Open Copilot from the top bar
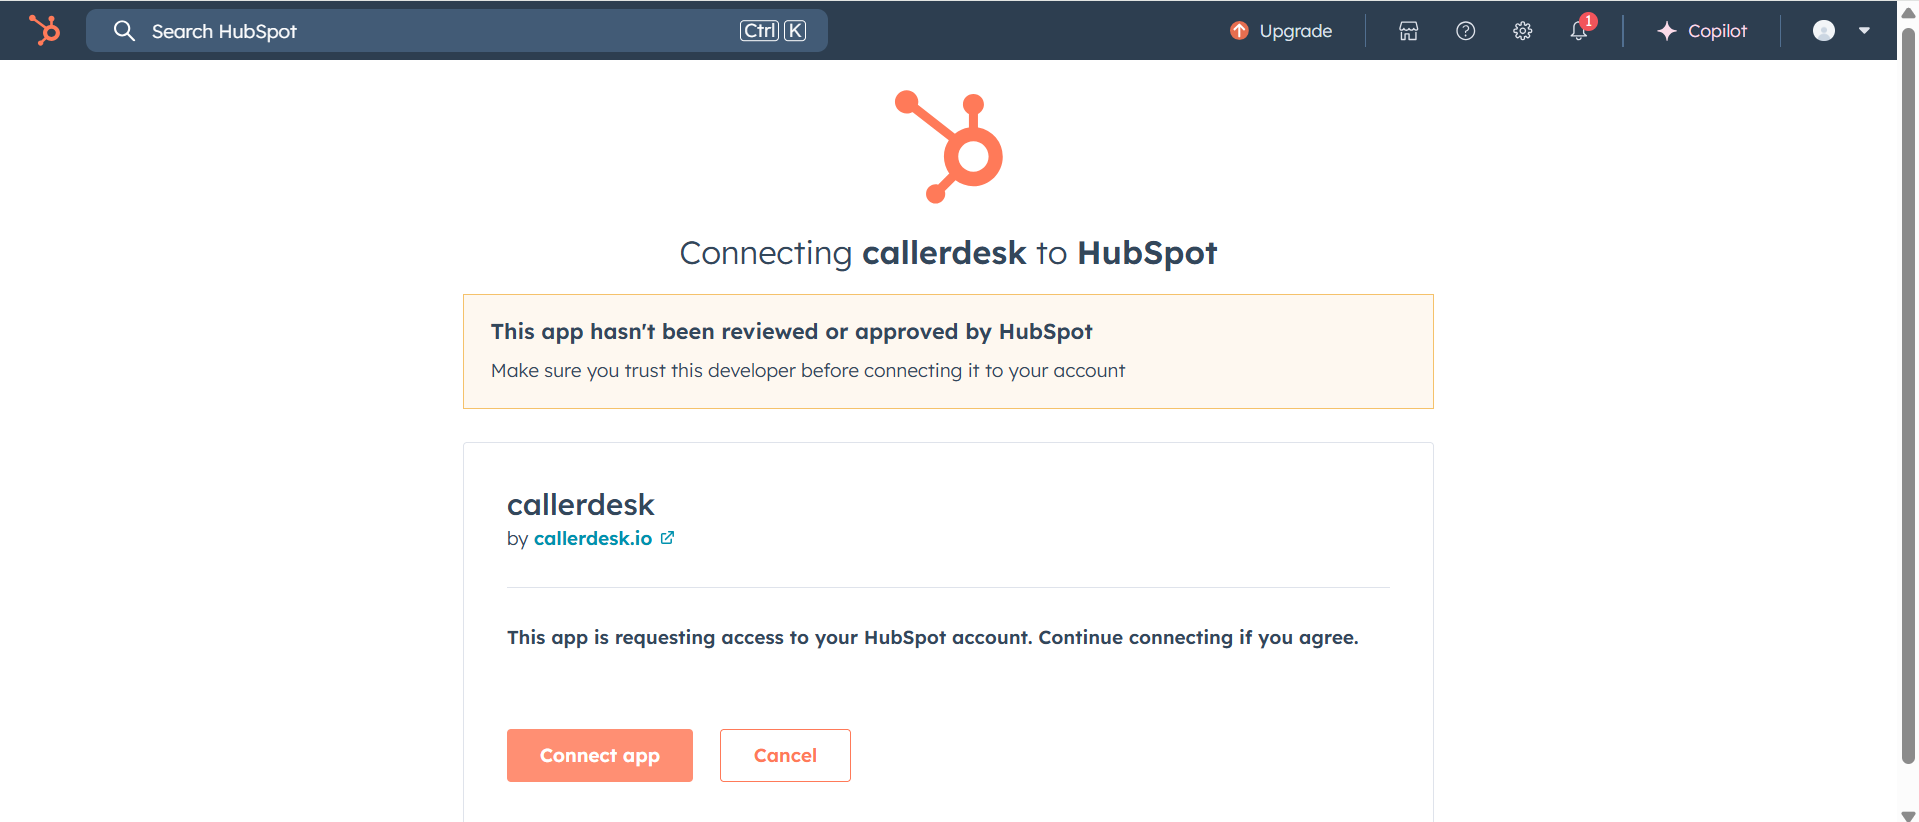The height and width of the screenshot is (822, 1919). [1702, 31]
